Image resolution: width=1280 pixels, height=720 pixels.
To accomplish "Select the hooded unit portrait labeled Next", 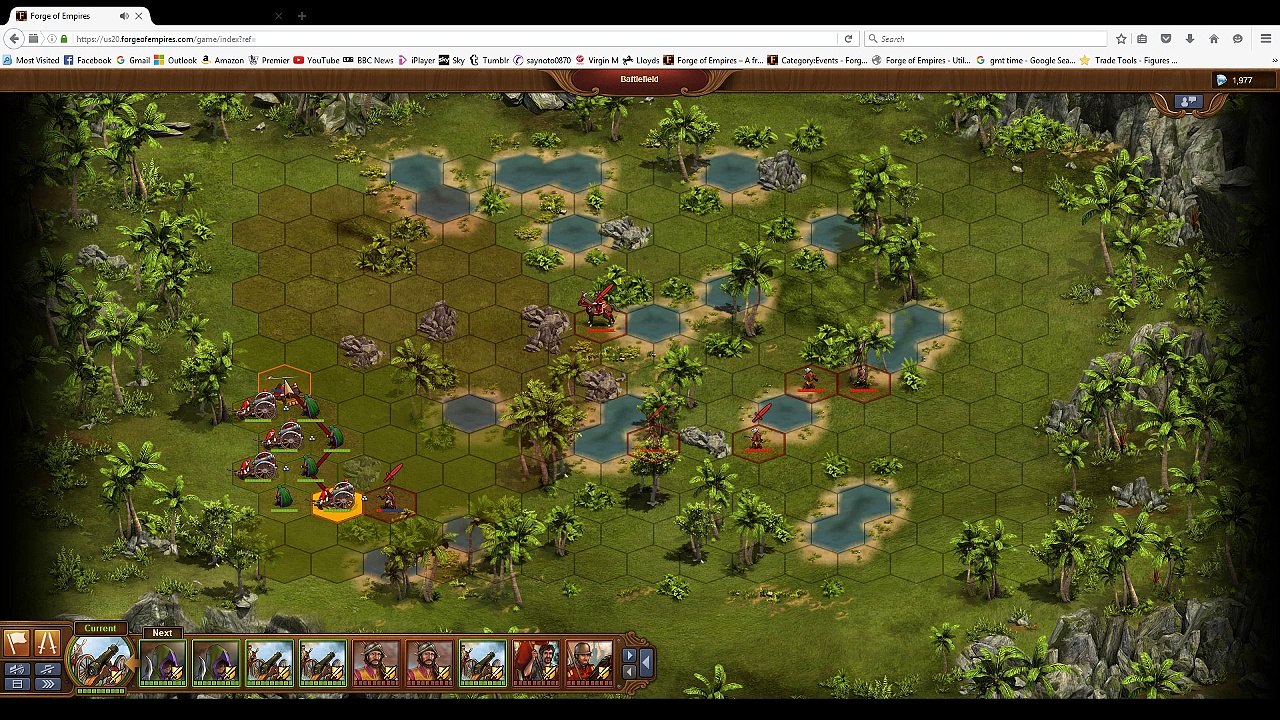I will [x=163, y=663].
